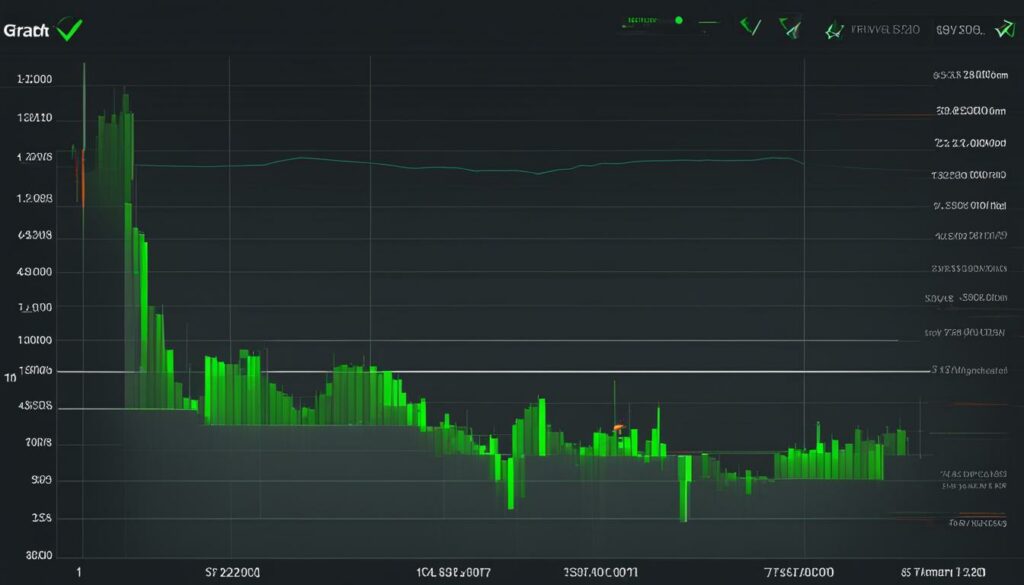Image resolution: width=1024 pixels, height=585 pixels.
Task: Click the second checkmark toolbar icon
Action: pos(789,27)
